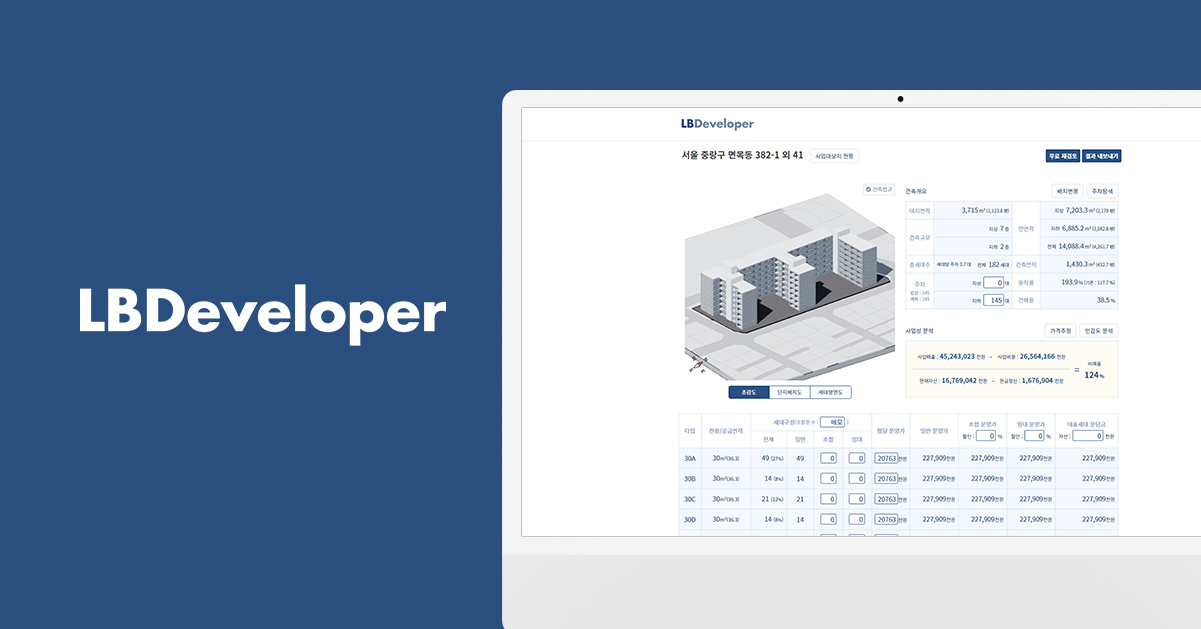Viewport: 1201px width, 629px height.
Task: Click the 무료 재검토 button
Action: (x=1064, y=155)
